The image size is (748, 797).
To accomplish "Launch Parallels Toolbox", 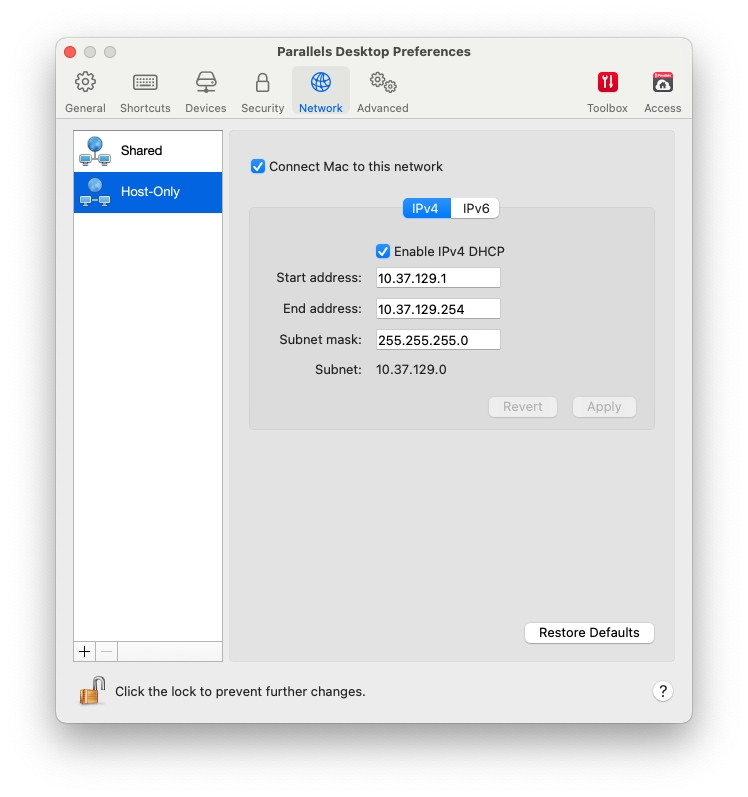I will tap(607, 91).
